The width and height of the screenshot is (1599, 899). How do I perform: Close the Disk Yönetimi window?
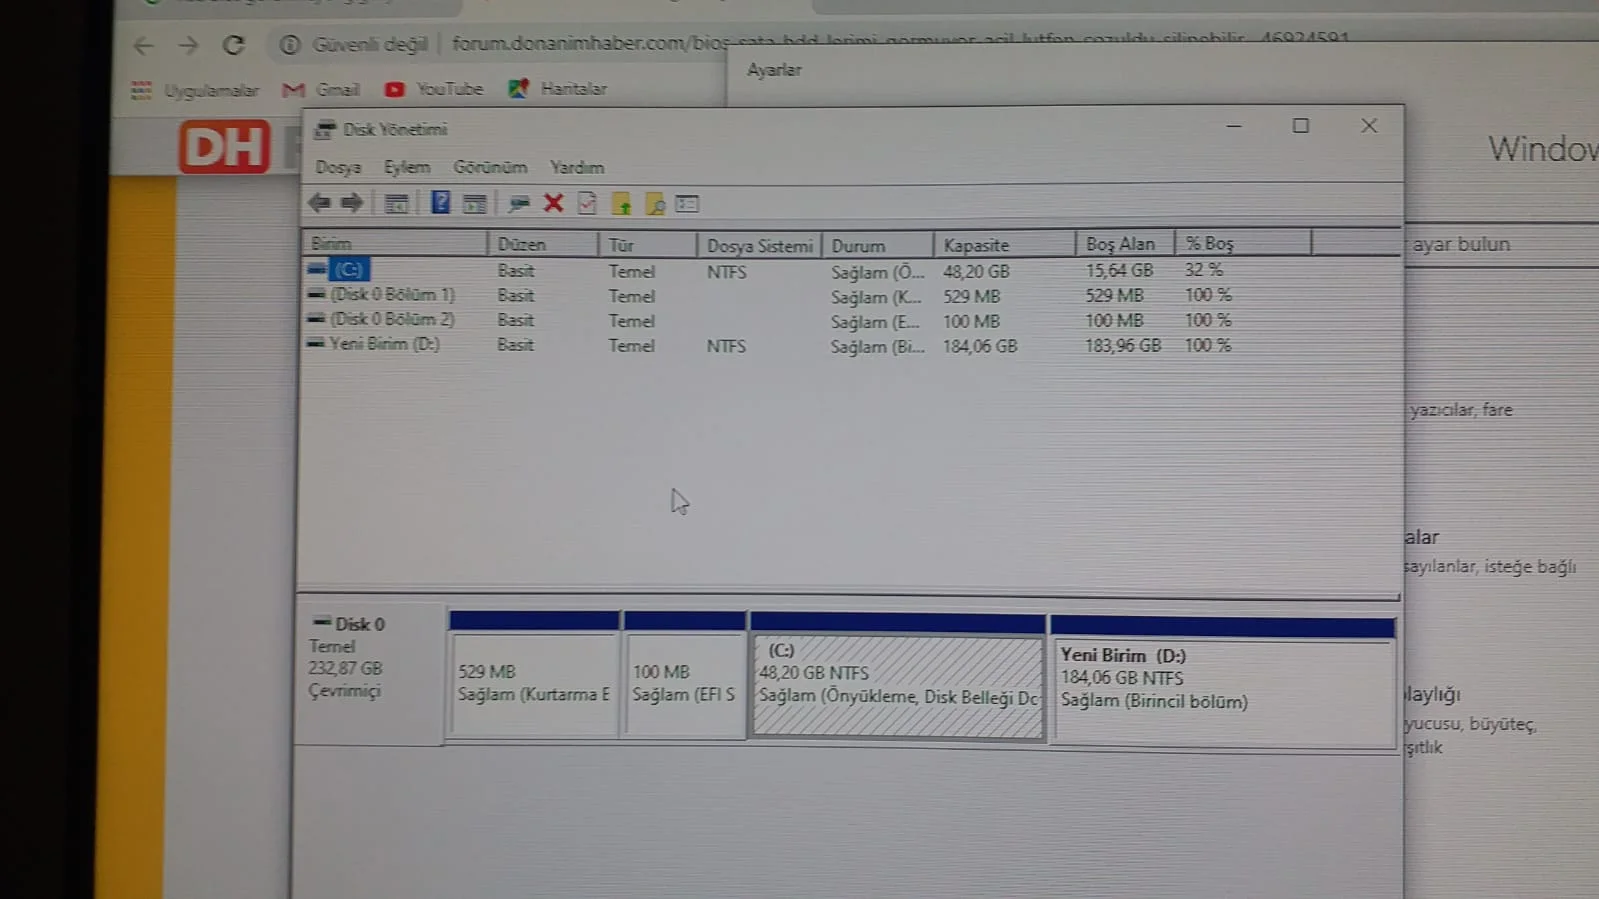(x=1369, y=126)
